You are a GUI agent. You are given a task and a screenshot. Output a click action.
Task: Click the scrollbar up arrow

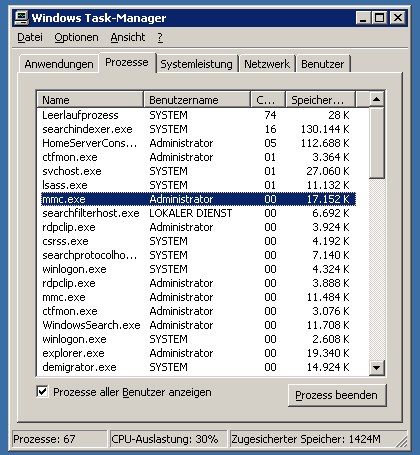(377, 99)
